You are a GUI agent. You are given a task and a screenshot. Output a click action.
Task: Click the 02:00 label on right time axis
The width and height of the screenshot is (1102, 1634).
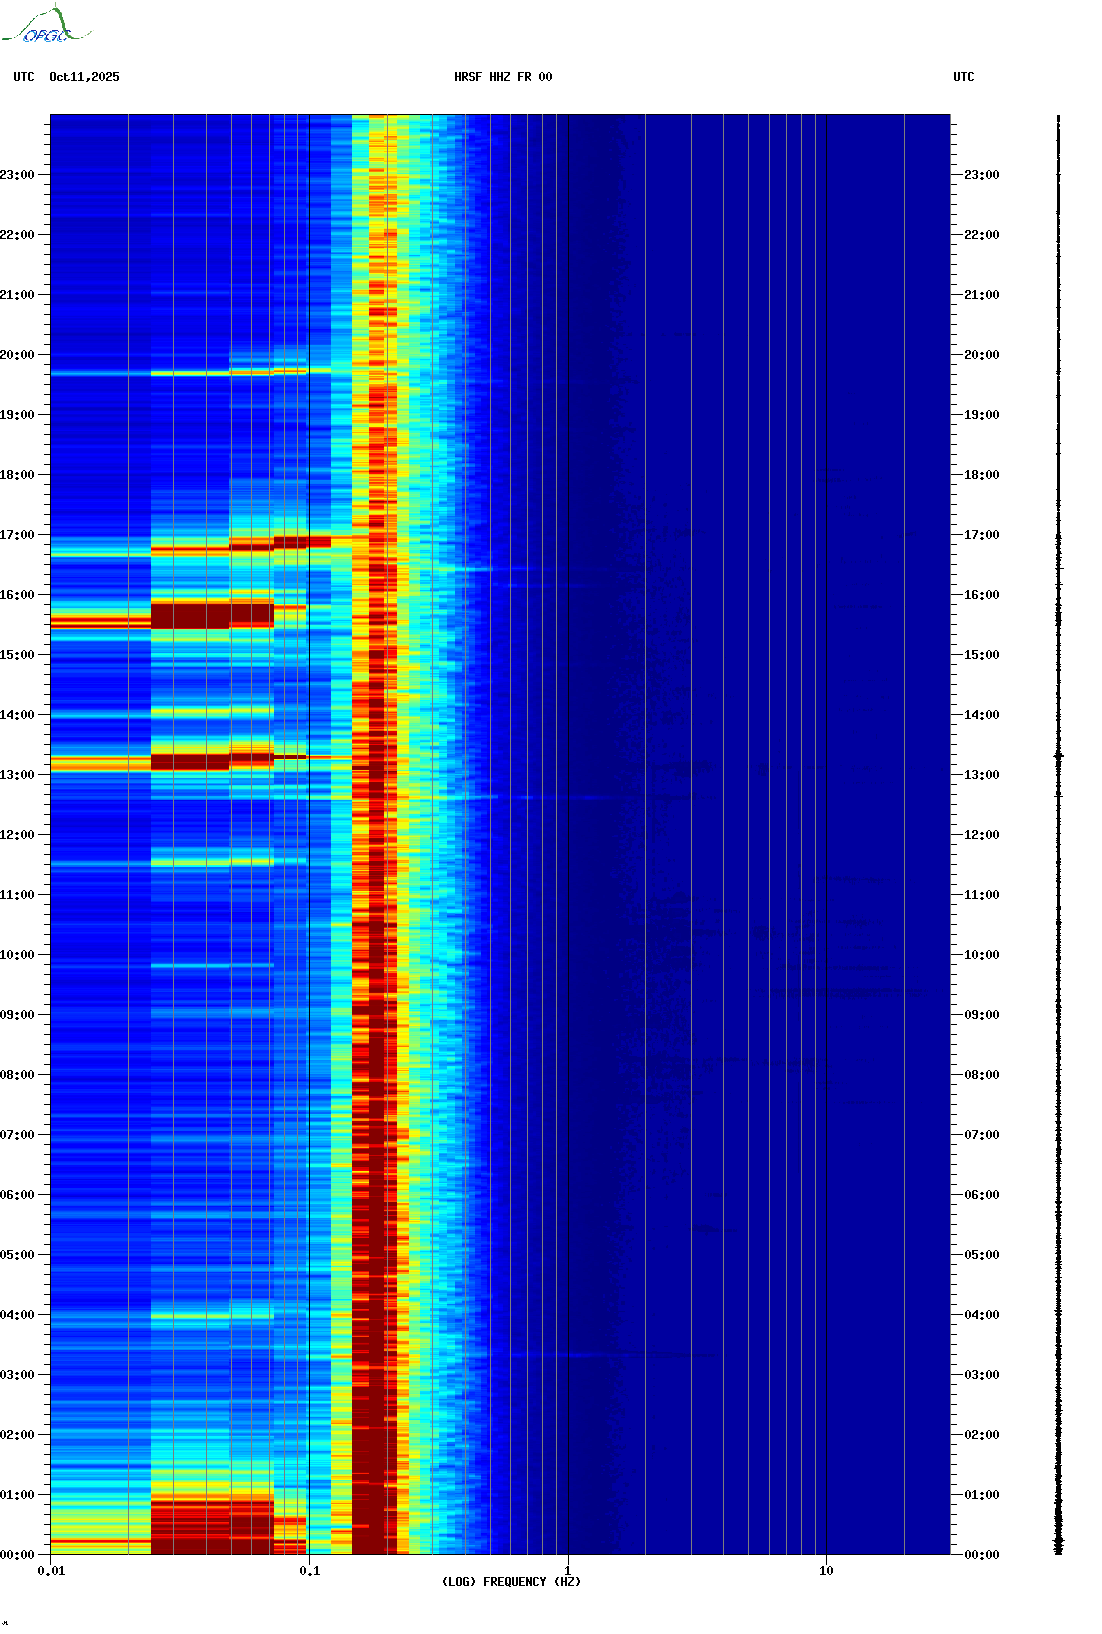[982, 1435]
